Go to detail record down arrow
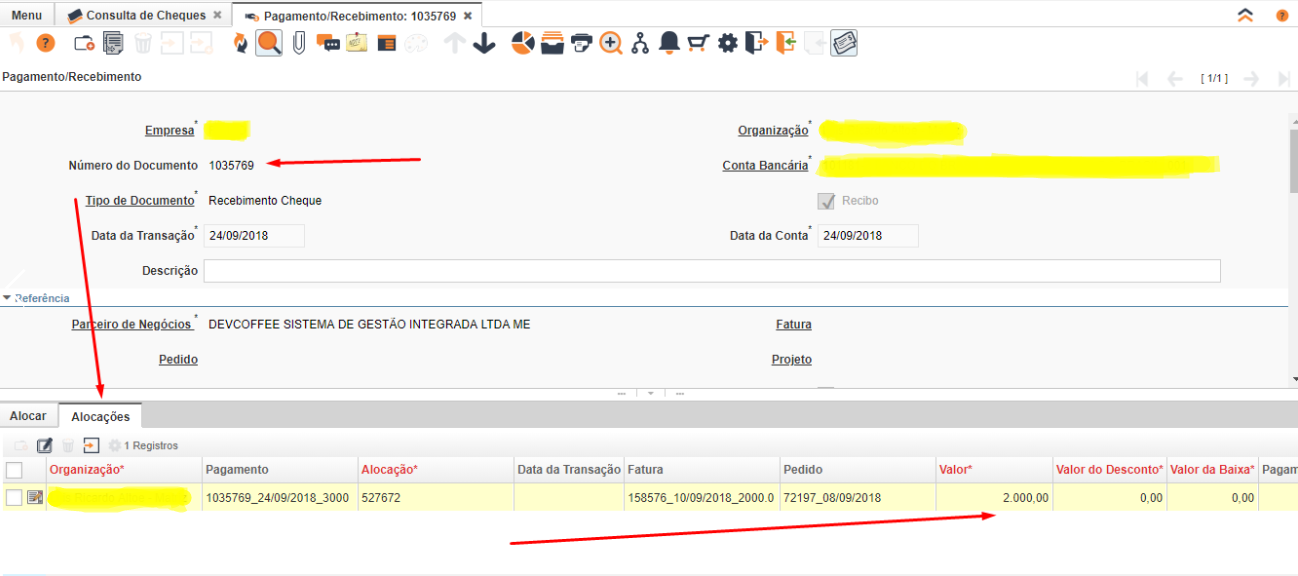The image size is (1298, 576). pyautogui.click(x=484, y=43)
